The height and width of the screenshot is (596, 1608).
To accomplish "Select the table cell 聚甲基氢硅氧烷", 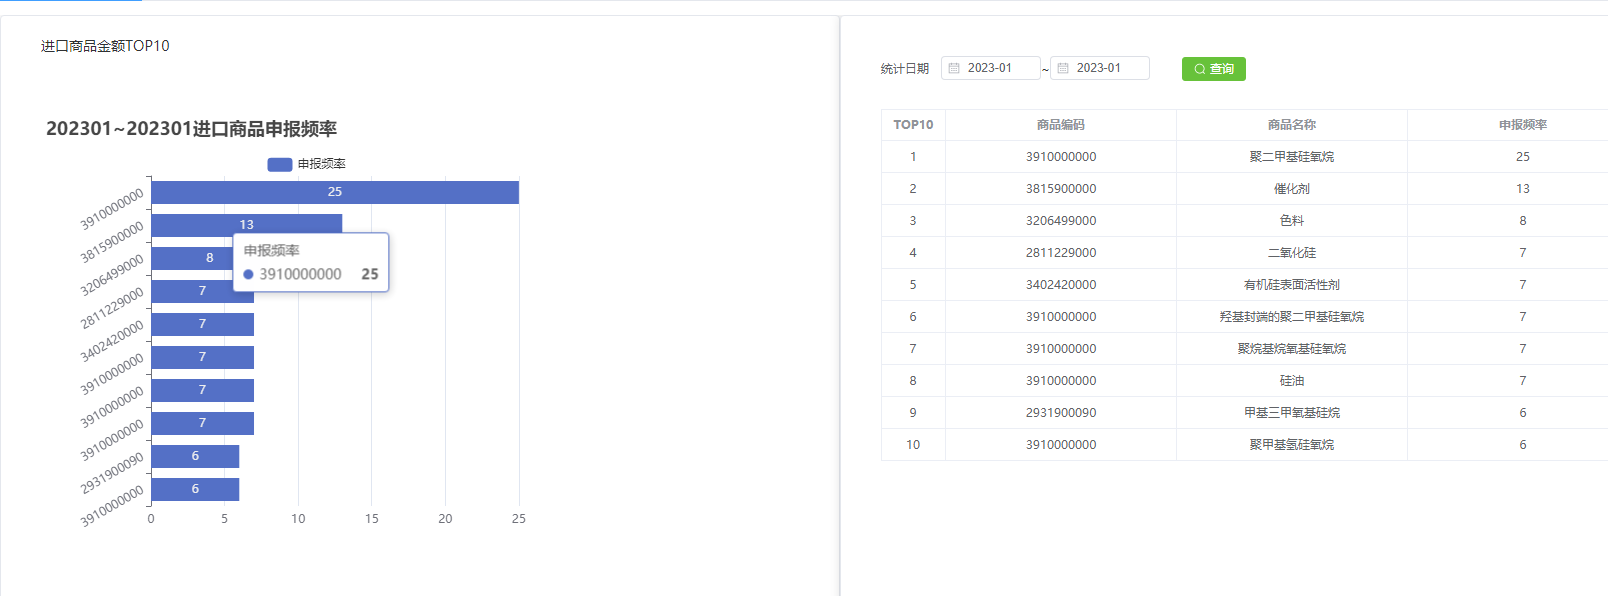I will 1292,445.
